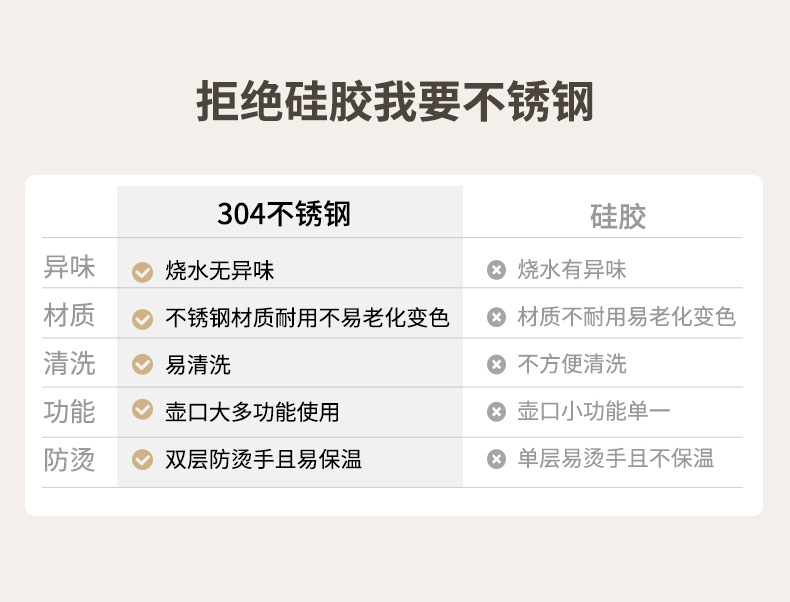Click the 功能 row label
The height and width of the screenshot is (602, 790).
tap(70, 411)
